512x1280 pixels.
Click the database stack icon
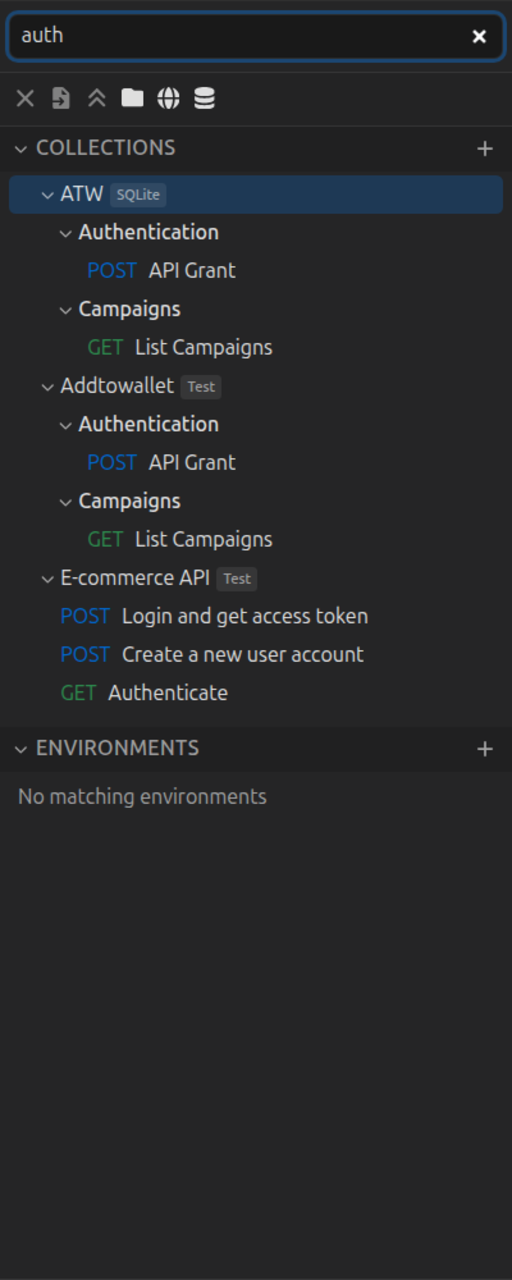pos(205,98)
